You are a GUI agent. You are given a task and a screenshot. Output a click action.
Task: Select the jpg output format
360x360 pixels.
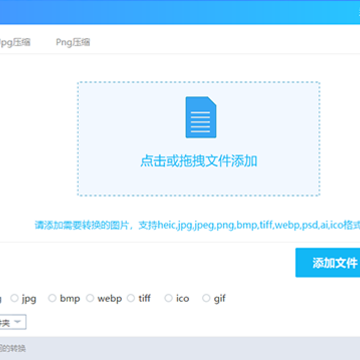tap(14, 298)
